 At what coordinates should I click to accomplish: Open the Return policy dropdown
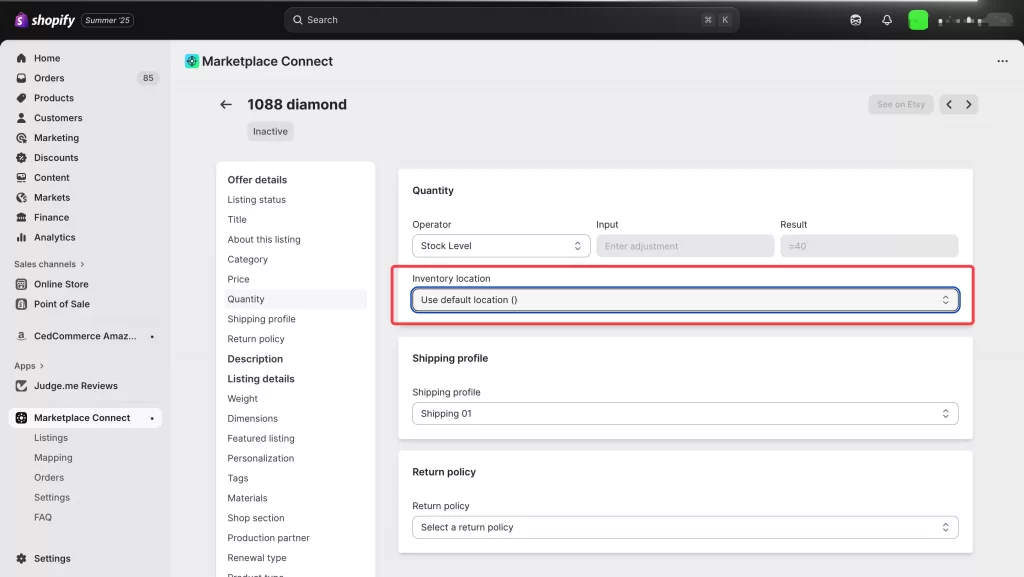pos(685,527)
